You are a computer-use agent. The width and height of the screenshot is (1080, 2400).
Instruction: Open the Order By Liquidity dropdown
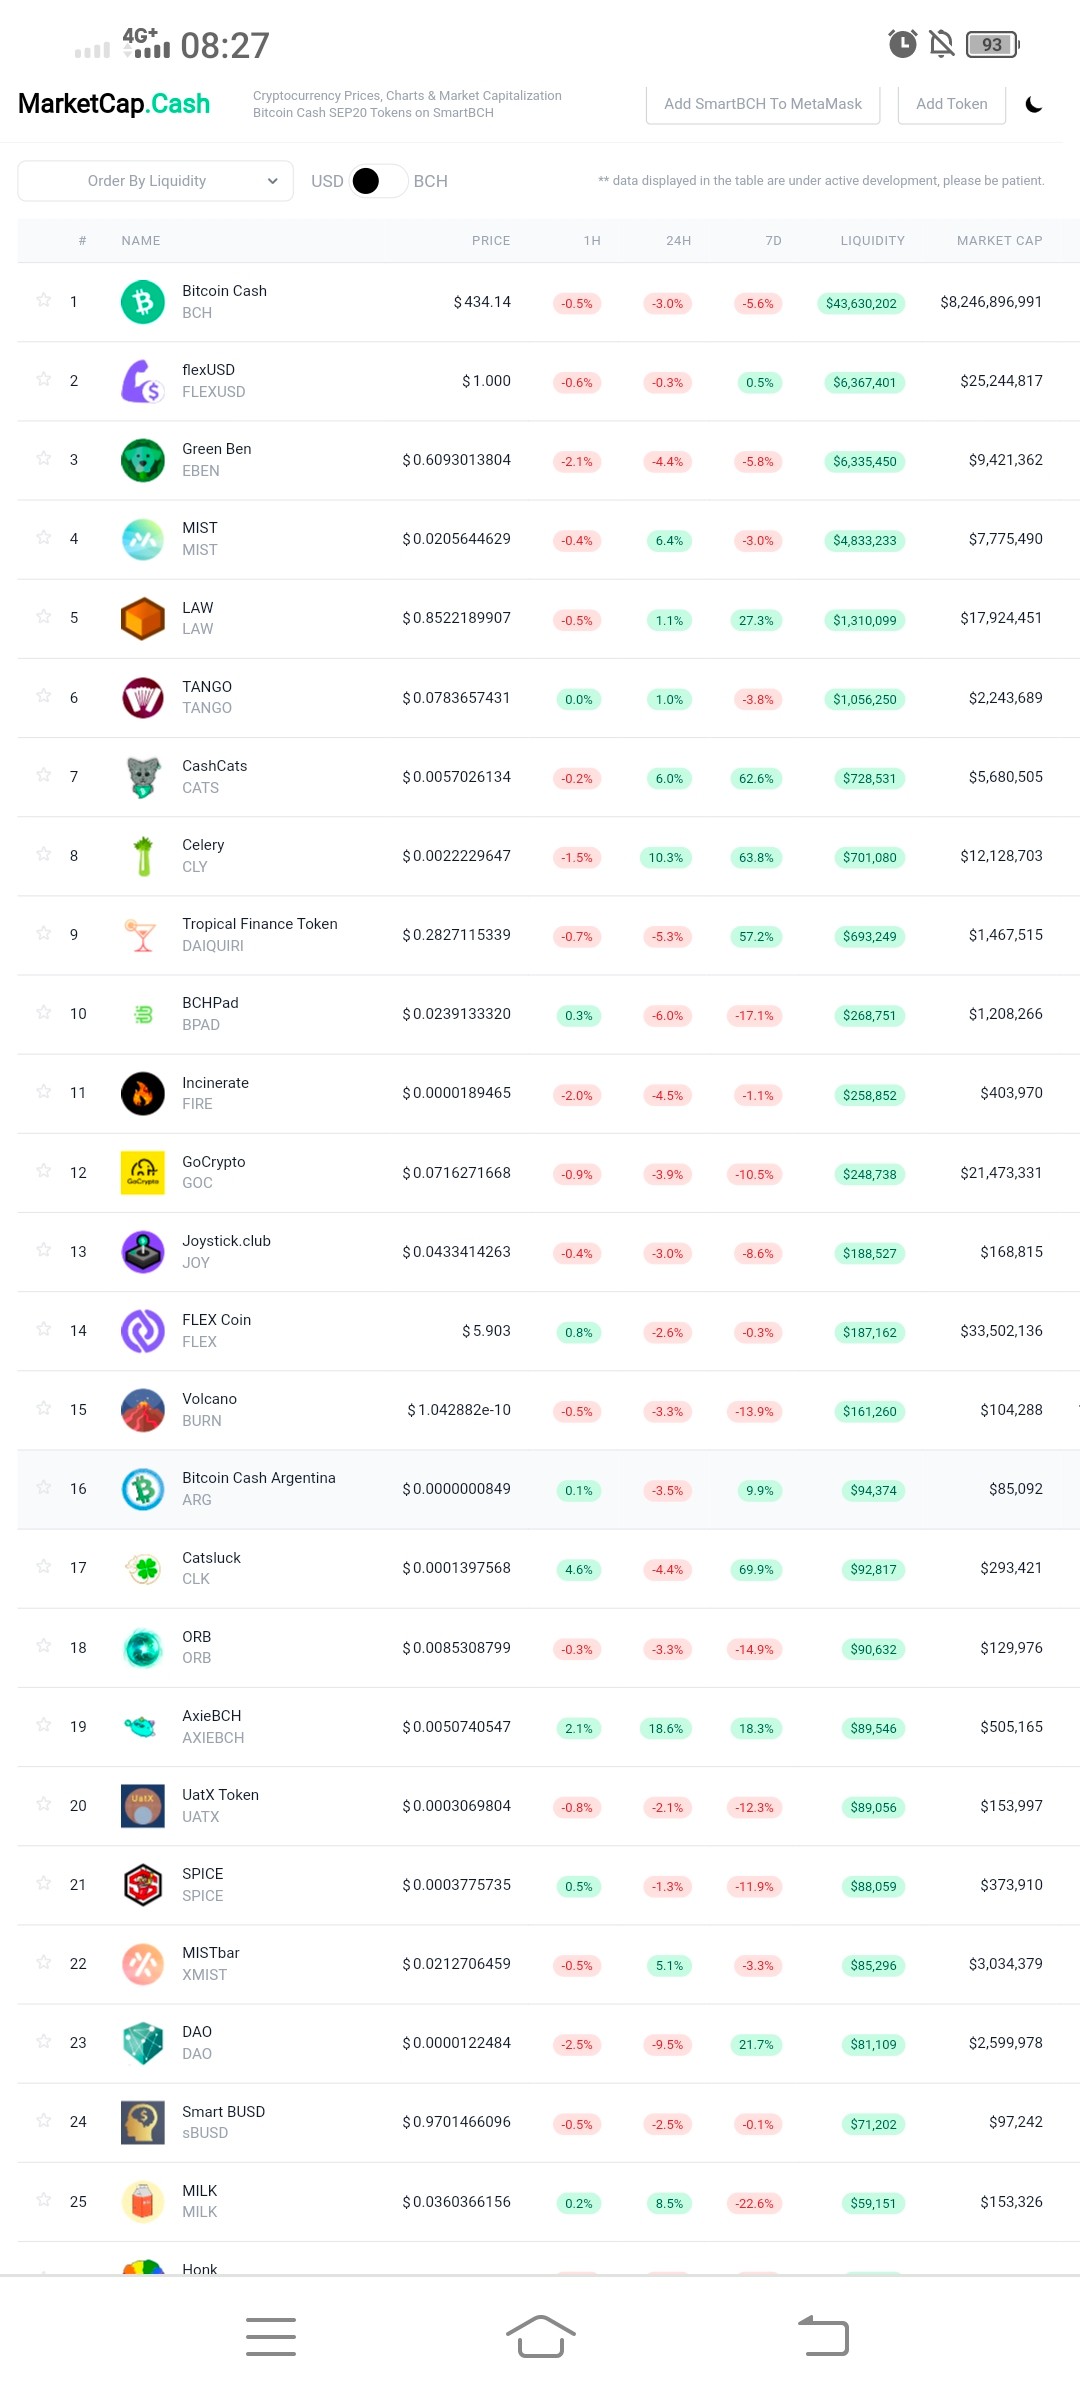[155, 181]
